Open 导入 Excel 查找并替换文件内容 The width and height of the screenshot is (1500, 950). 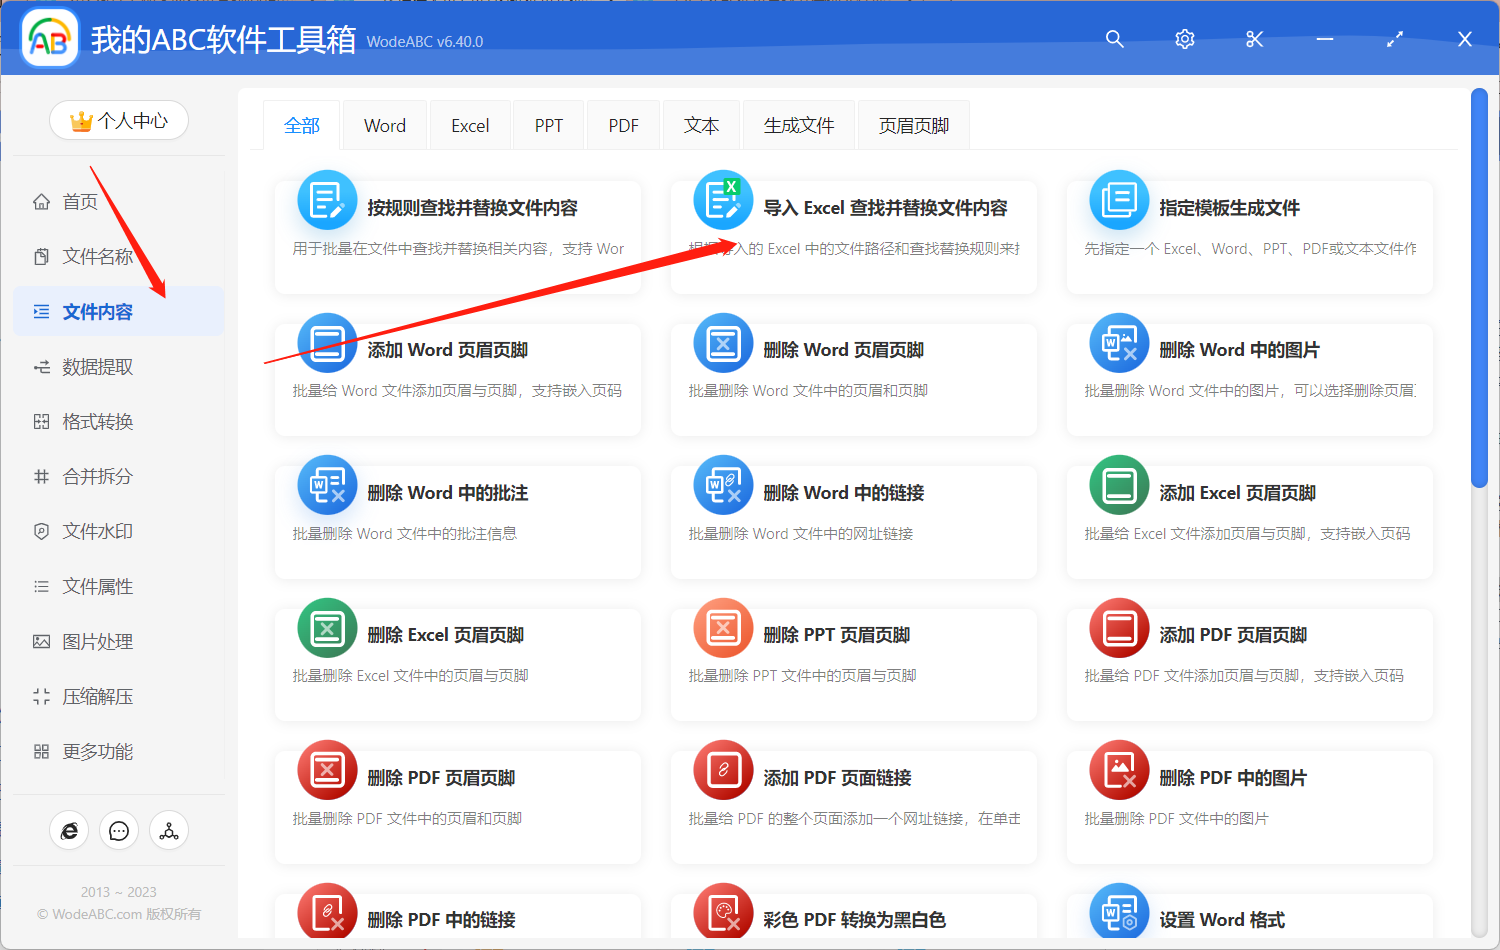853,236
